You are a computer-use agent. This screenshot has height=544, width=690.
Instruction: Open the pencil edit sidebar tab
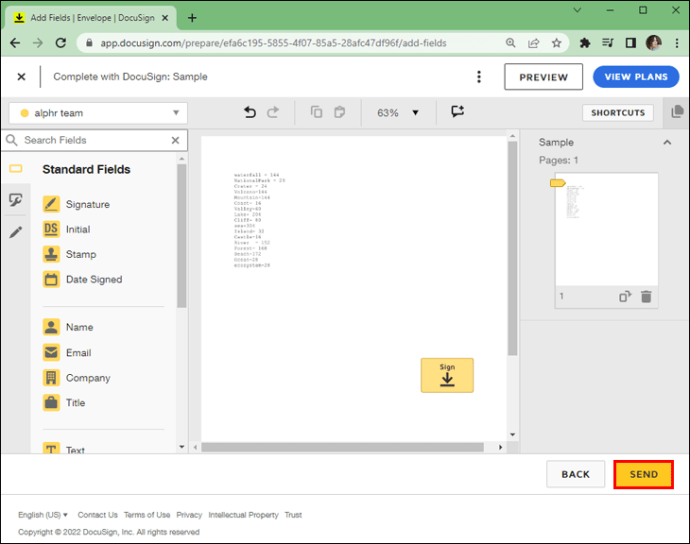tap(16, 232)
